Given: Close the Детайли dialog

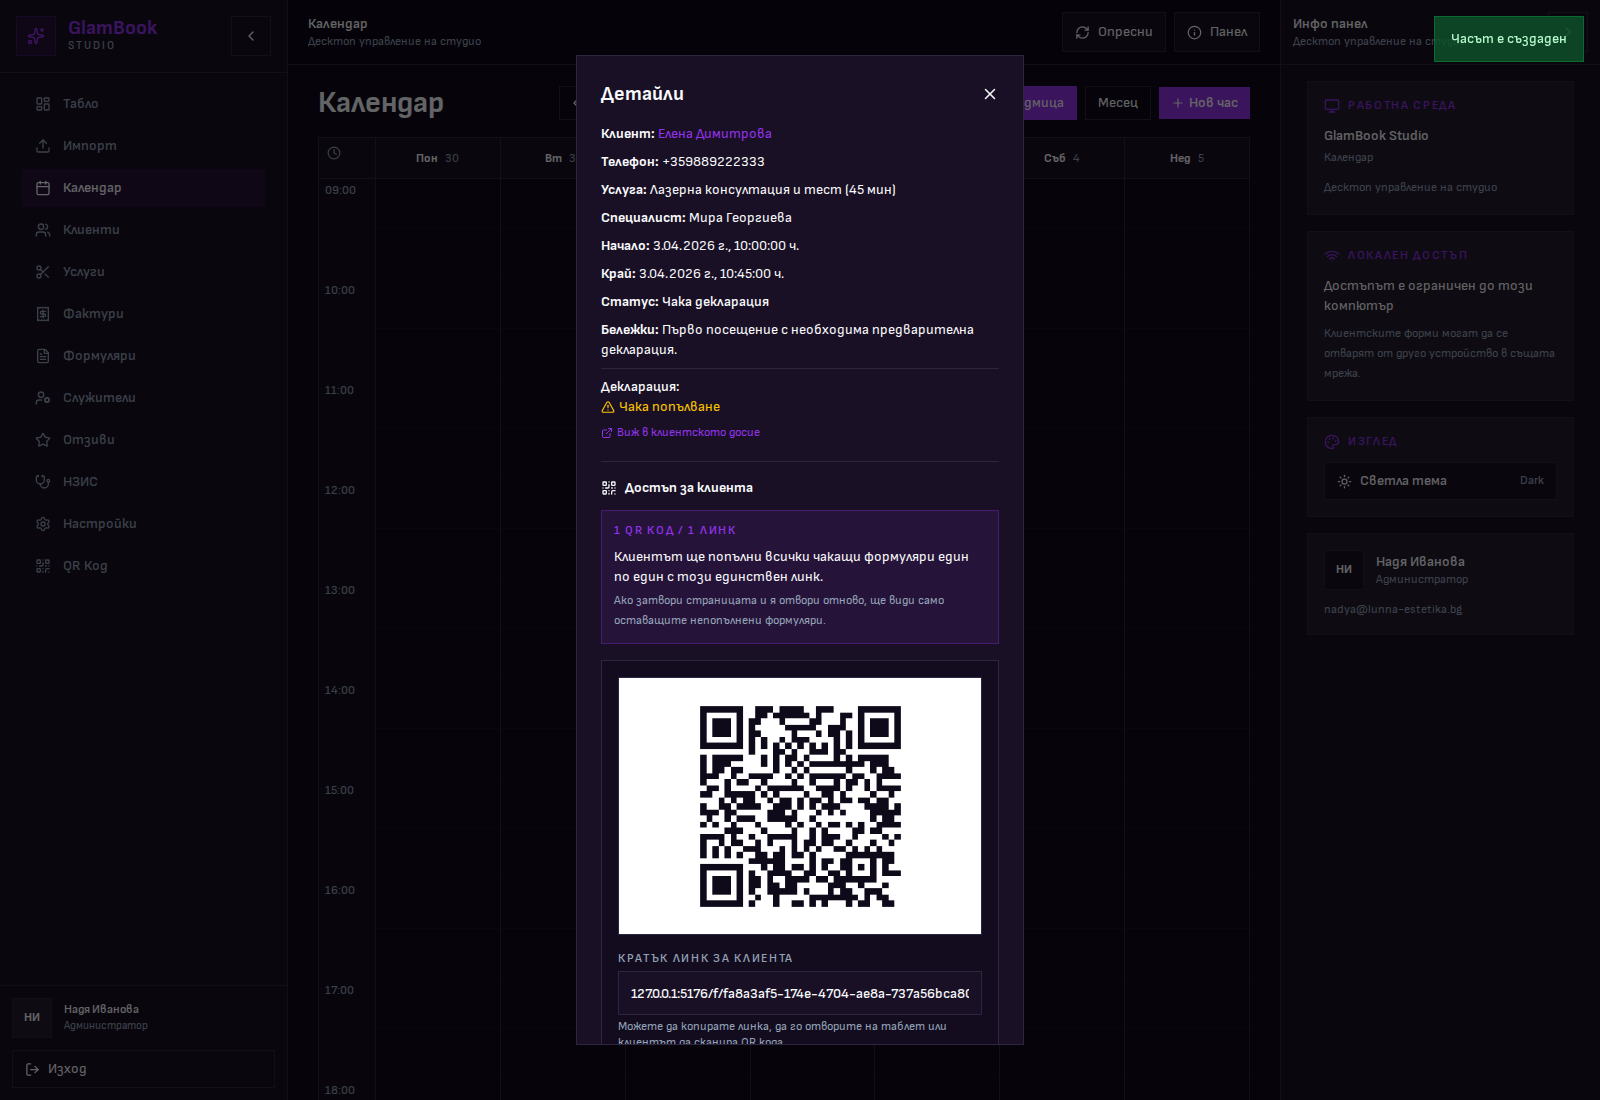Looking at the screenshot, I should 989,94.
